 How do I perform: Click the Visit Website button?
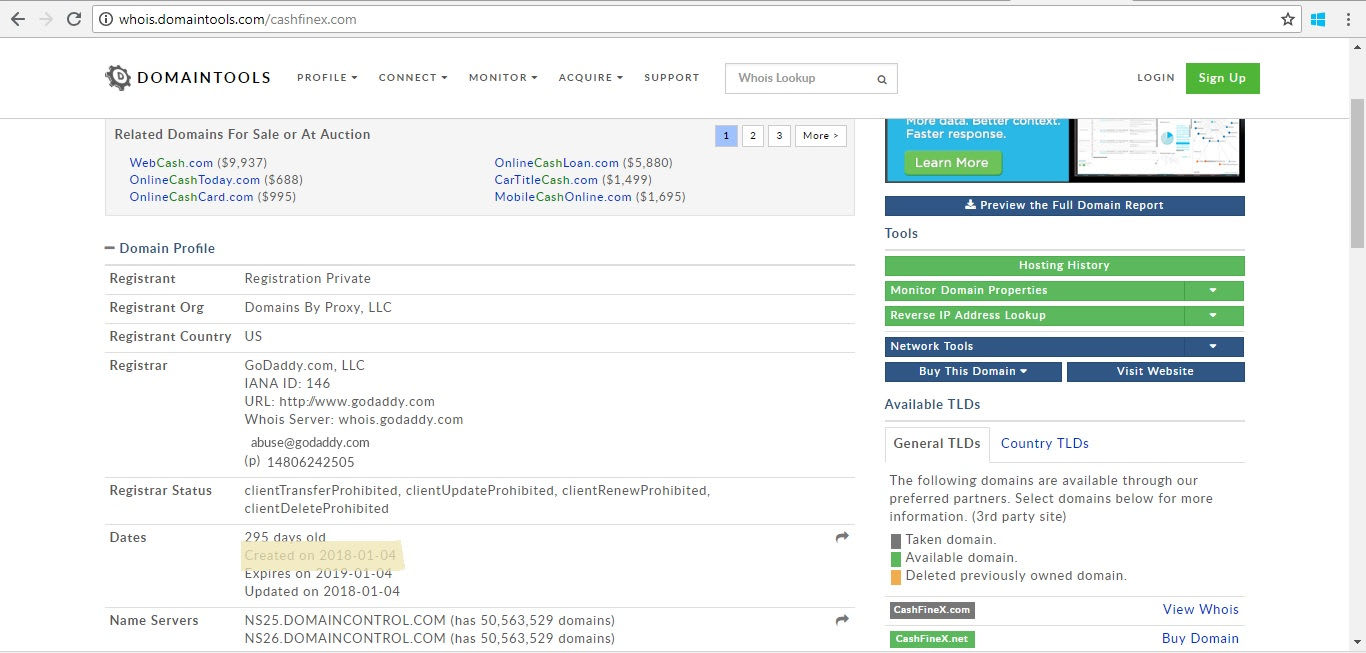coord(1155,372)
